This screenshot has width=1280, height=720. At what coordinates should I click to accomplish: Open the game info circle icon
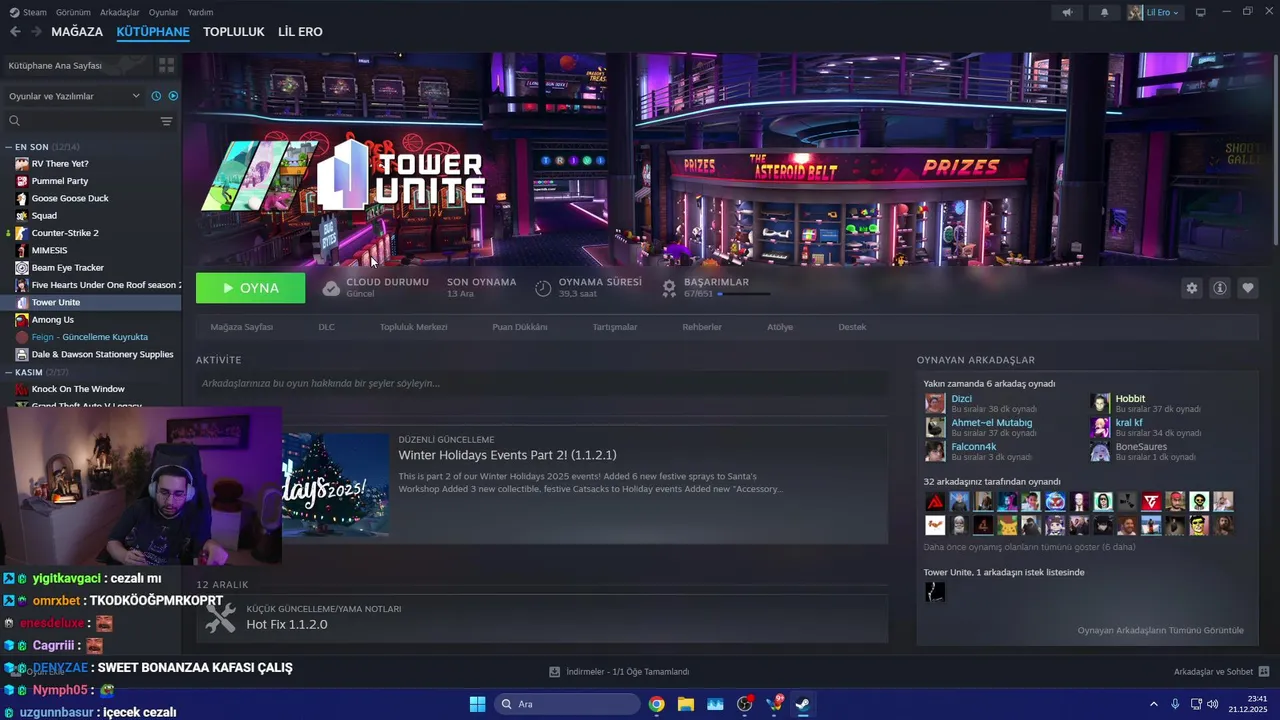coord(1220,288)
